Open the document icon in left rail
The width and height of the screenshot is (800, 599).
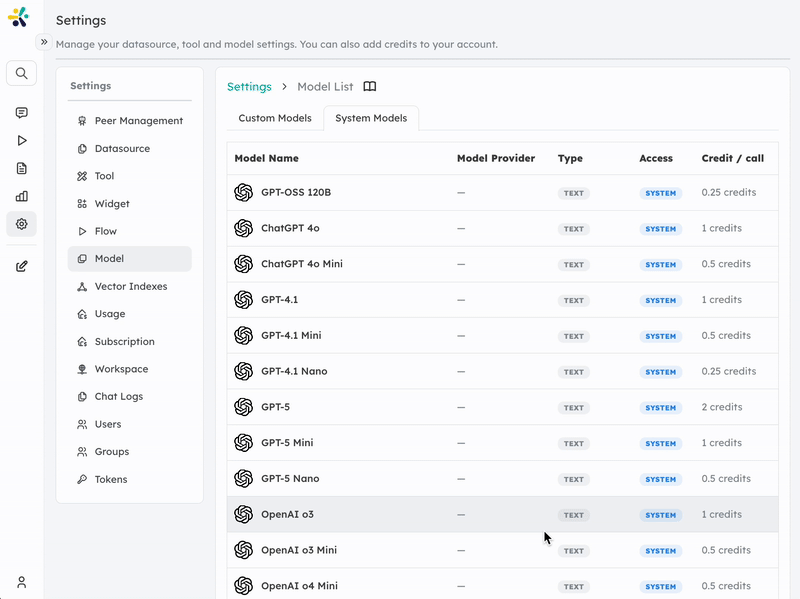[x=21, y=169]
